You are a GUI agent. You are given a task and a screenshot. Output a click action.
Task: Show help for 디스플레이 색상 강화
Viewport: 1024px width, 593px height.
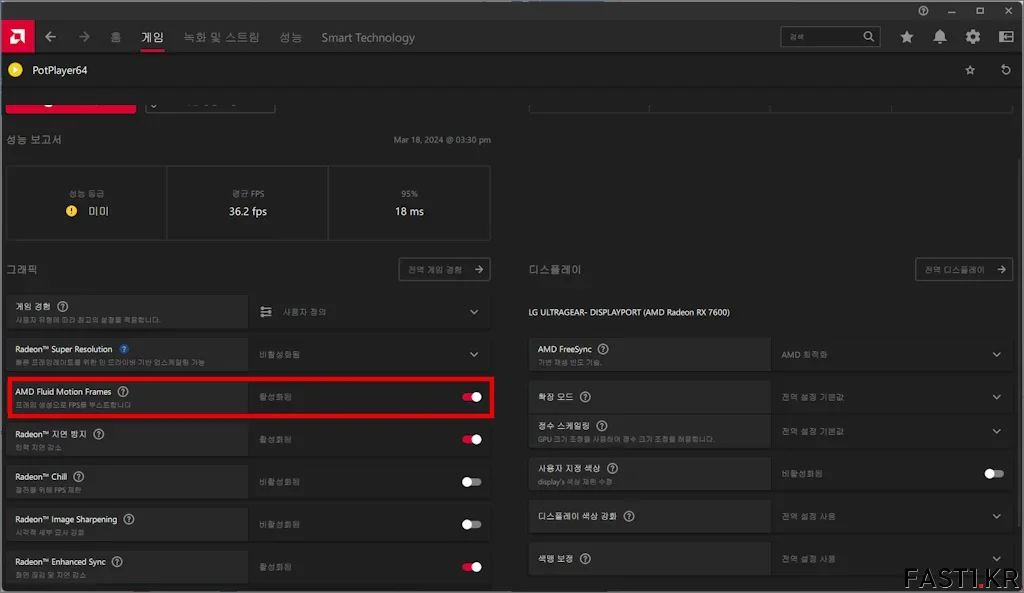tap(628, 517)
